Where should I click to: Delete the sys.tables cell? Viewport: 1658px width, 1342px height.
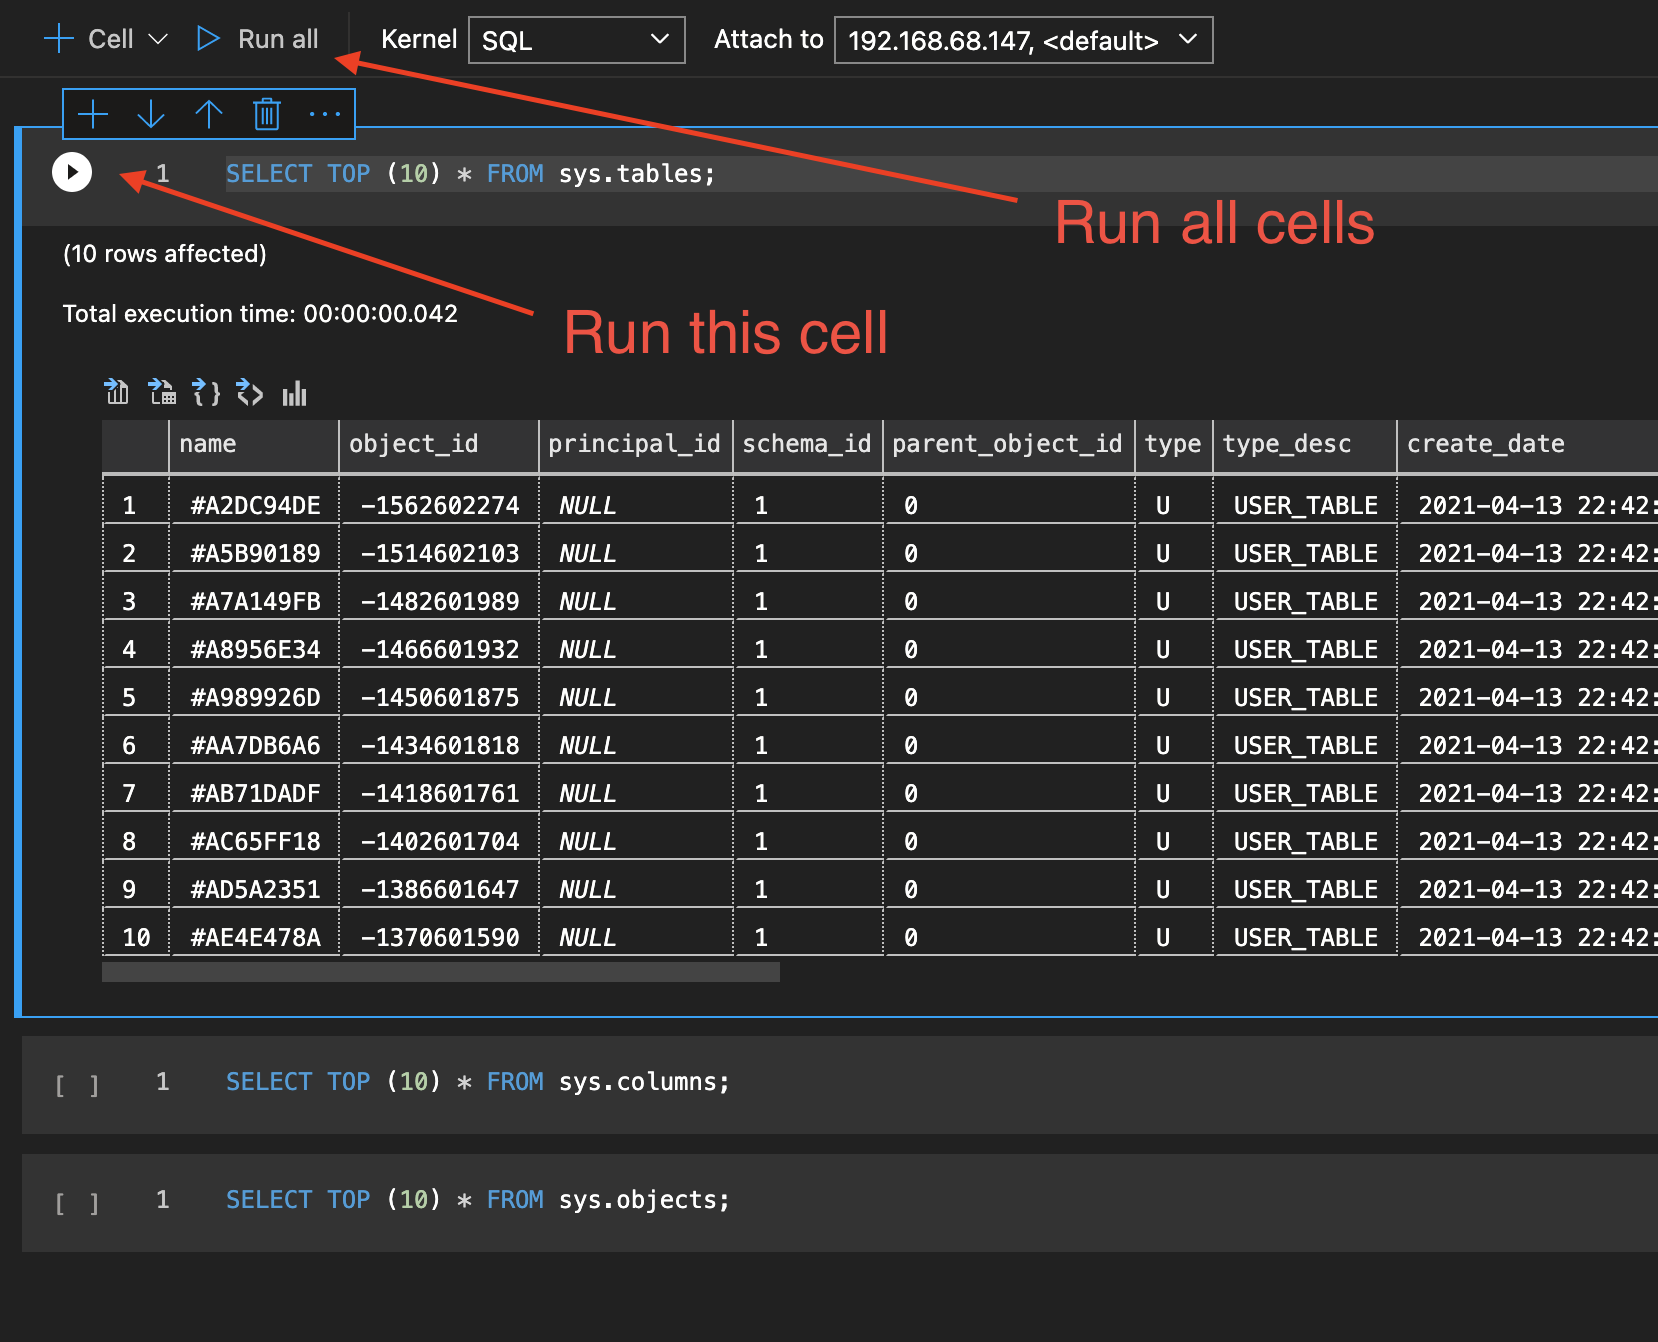pos(266,113)
